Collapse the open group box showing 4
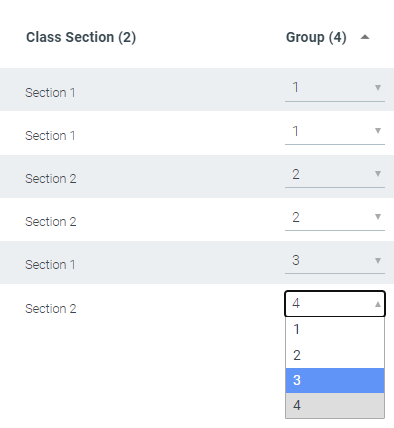The height and width of the screenshot is (428, 394). [x=335, y=304]
